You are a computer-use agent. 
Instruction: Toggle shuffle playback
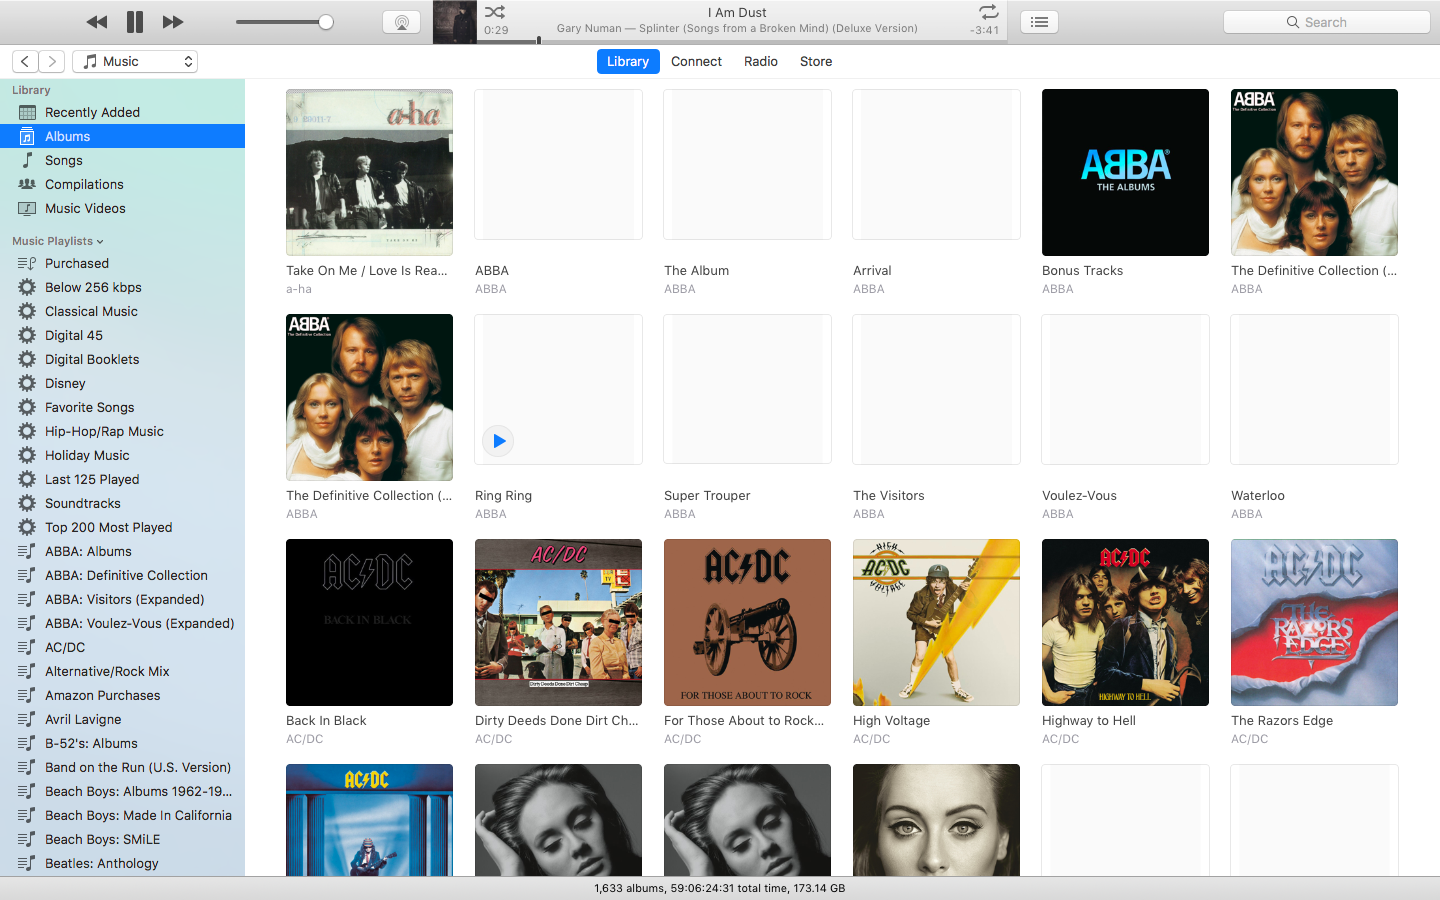point(495,12)
